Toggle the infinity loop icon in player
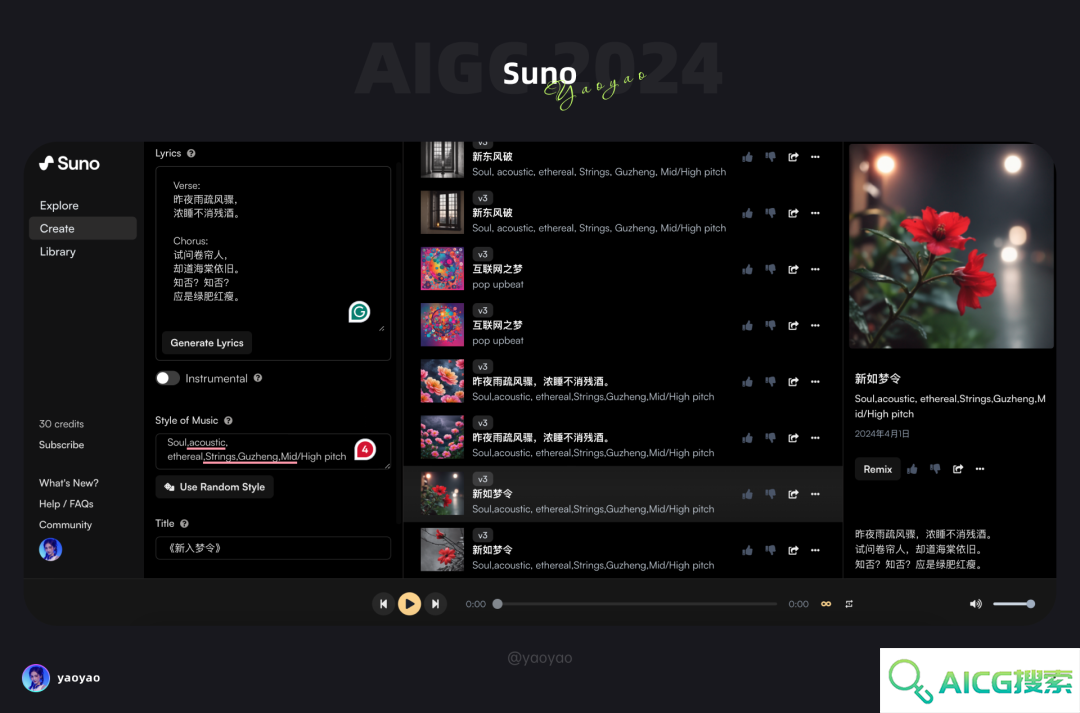This screenshot has width=1080, height=713. point(826,604)
